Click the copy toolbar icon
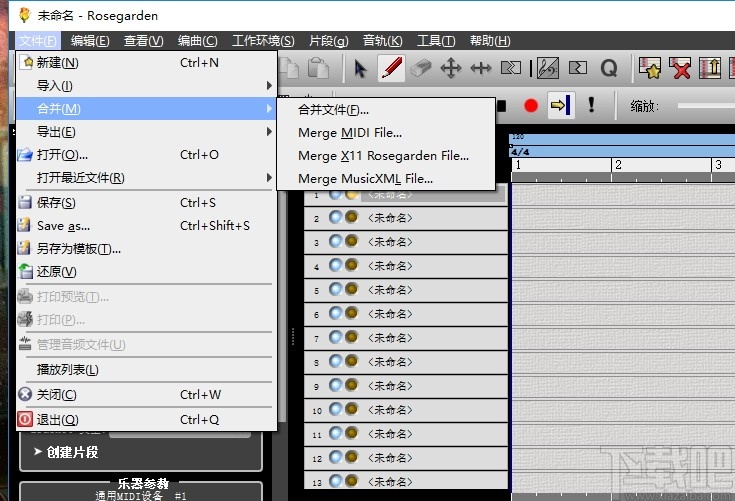 coord(289,68)
